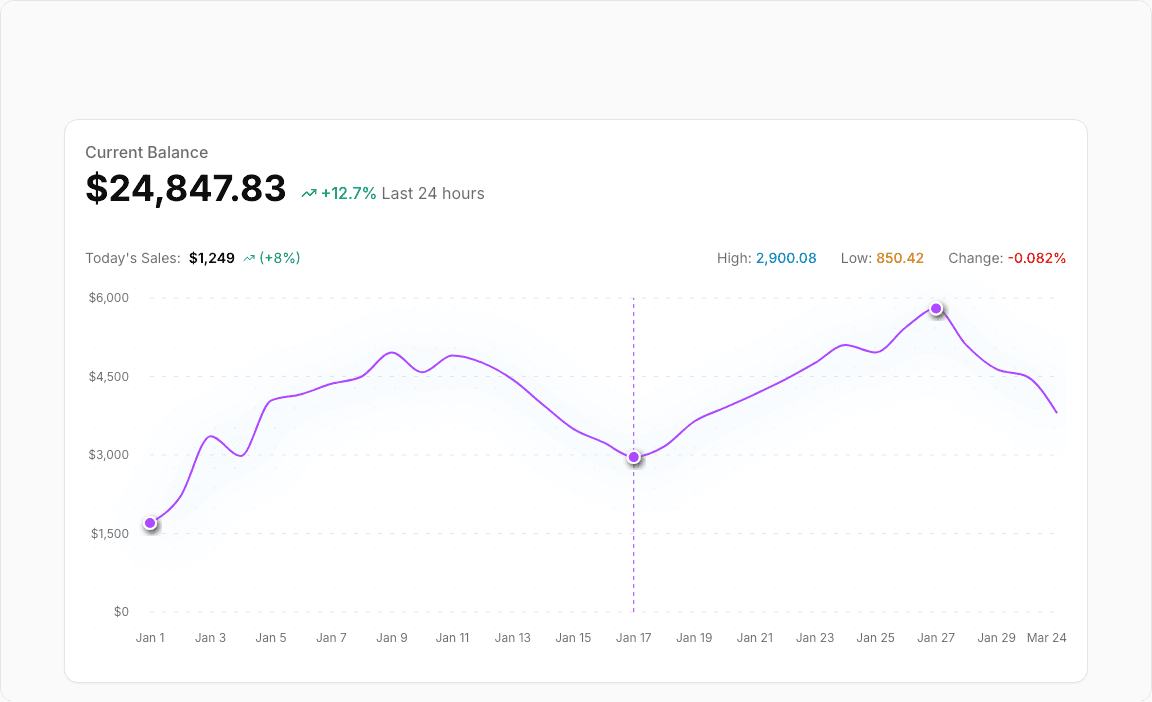
Task: Click the Current Balance heading
Action: (146, 152)
